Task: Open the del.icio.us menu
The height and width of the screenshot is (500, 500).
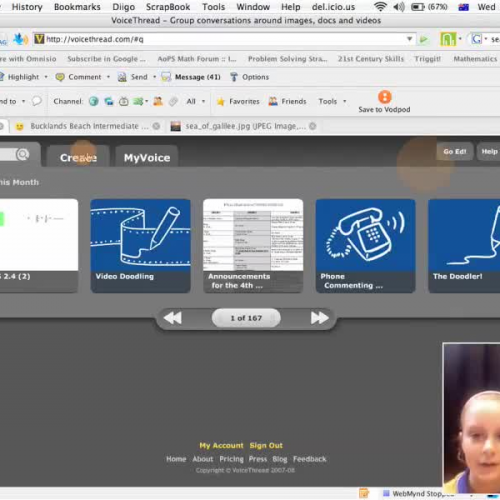Action: coord(333,7)
